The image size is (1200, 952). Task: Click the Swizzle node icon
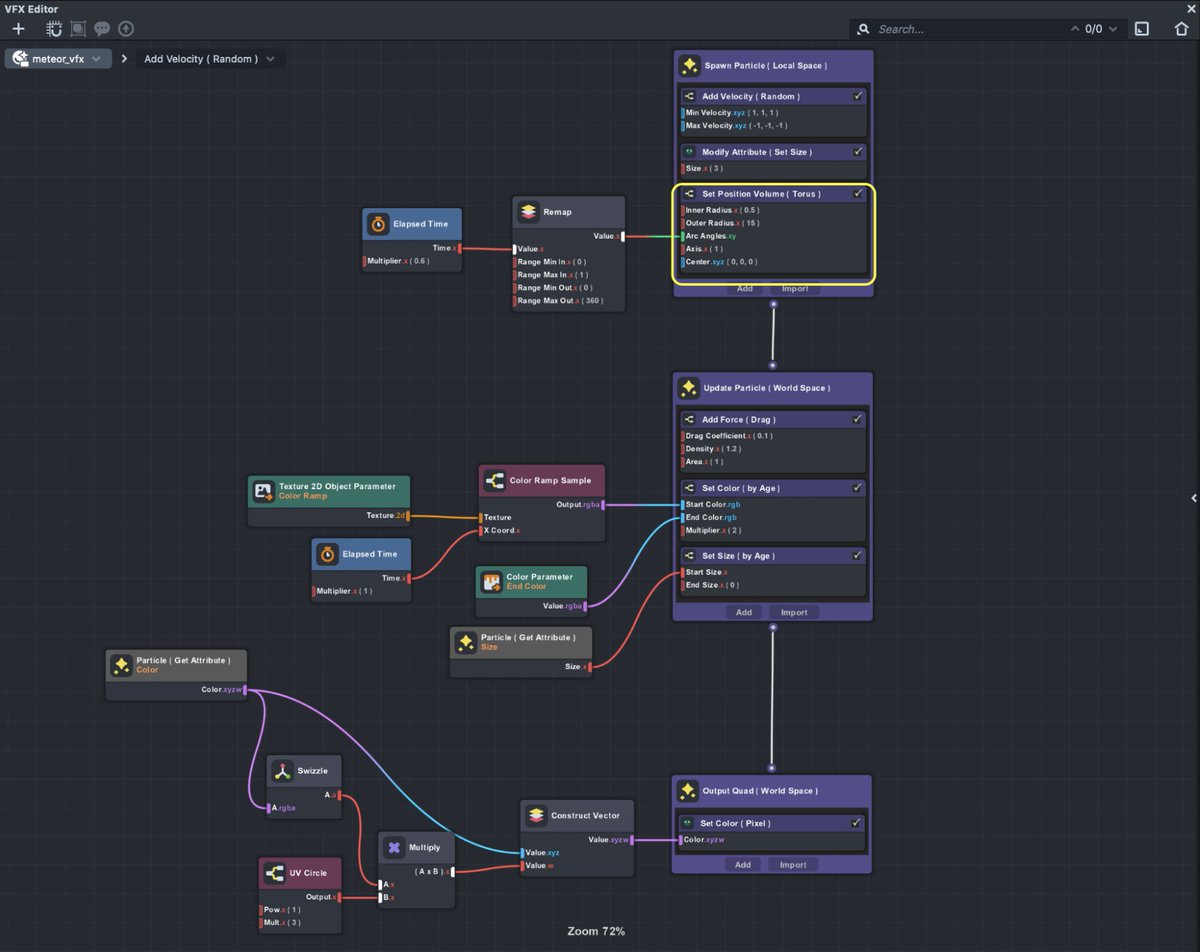[x=283, y=771]
